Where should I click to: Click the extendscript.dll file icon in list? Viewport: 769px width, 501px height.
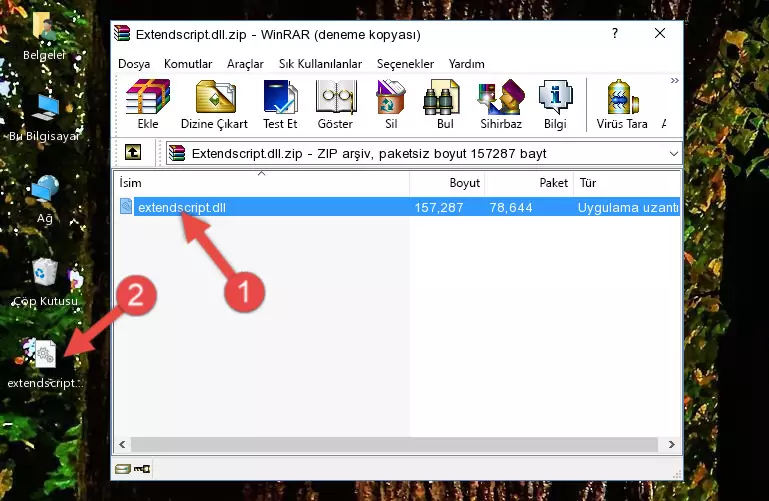click(126, 206)
